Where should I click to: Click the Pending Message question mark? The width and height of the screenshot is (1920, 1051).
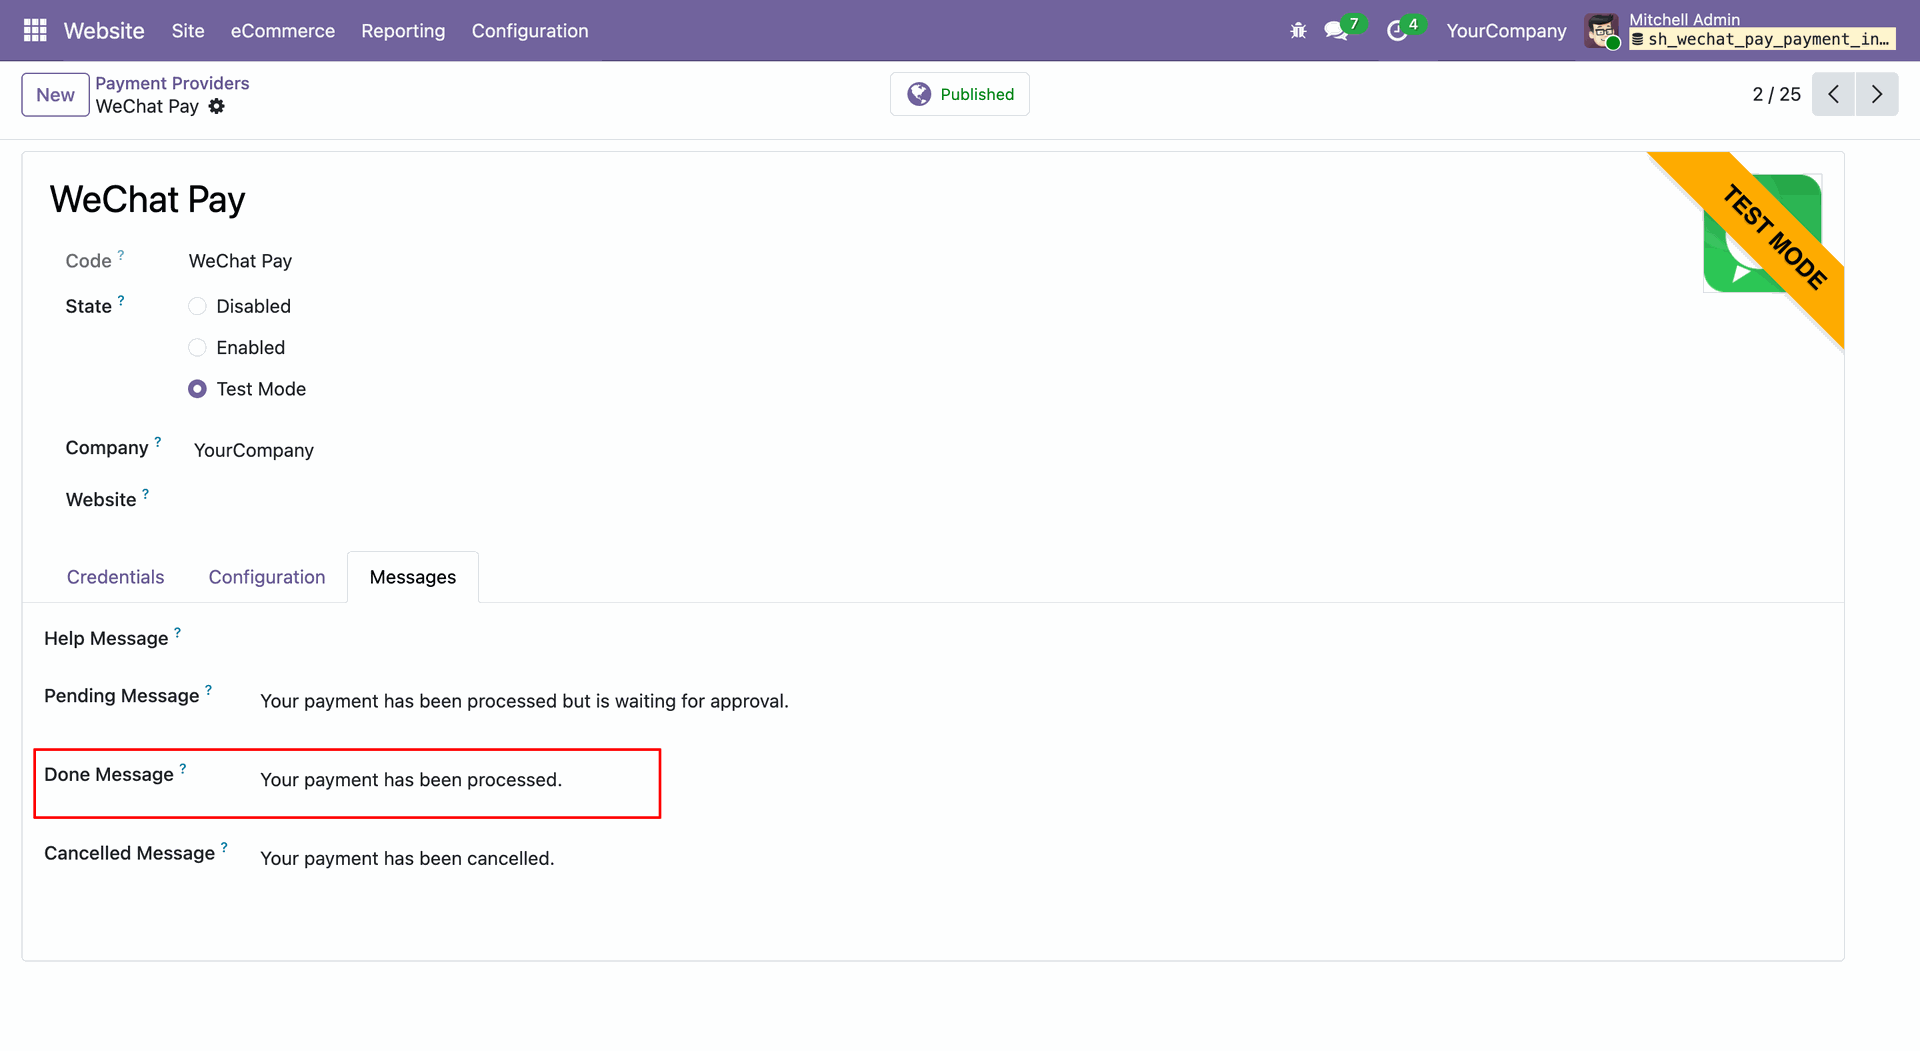coord(209,690)
